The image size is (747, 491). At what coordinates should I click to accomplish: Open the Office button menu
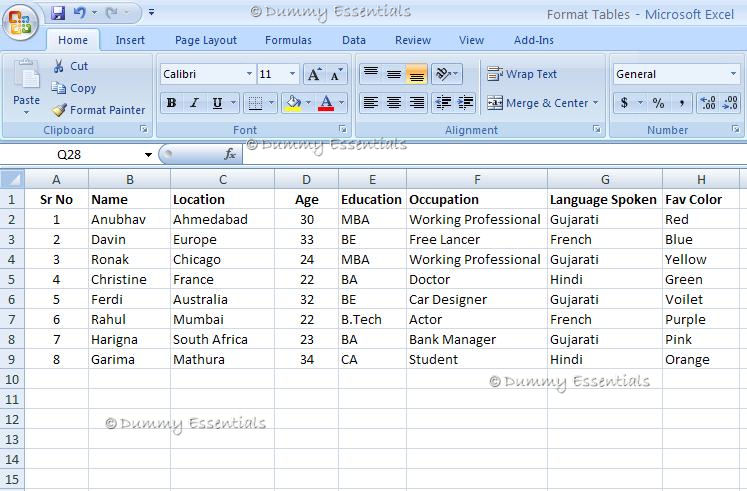coord(20,21)
